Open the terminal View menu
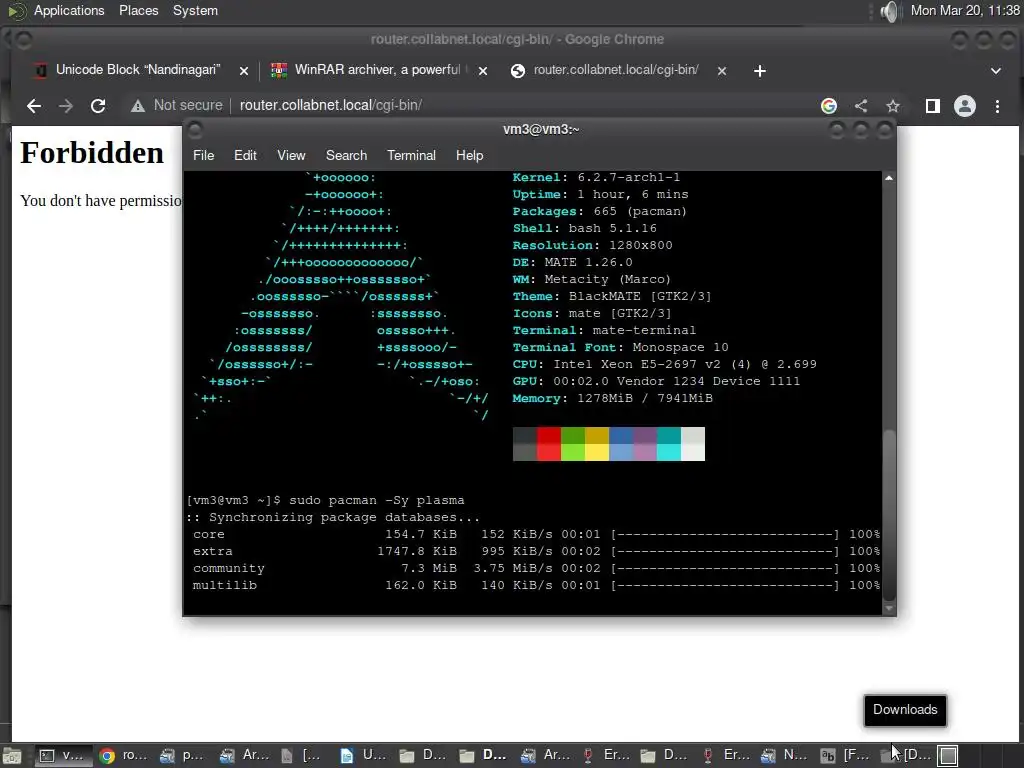The width and height of the screenshot is (1024, 768). 291,155
